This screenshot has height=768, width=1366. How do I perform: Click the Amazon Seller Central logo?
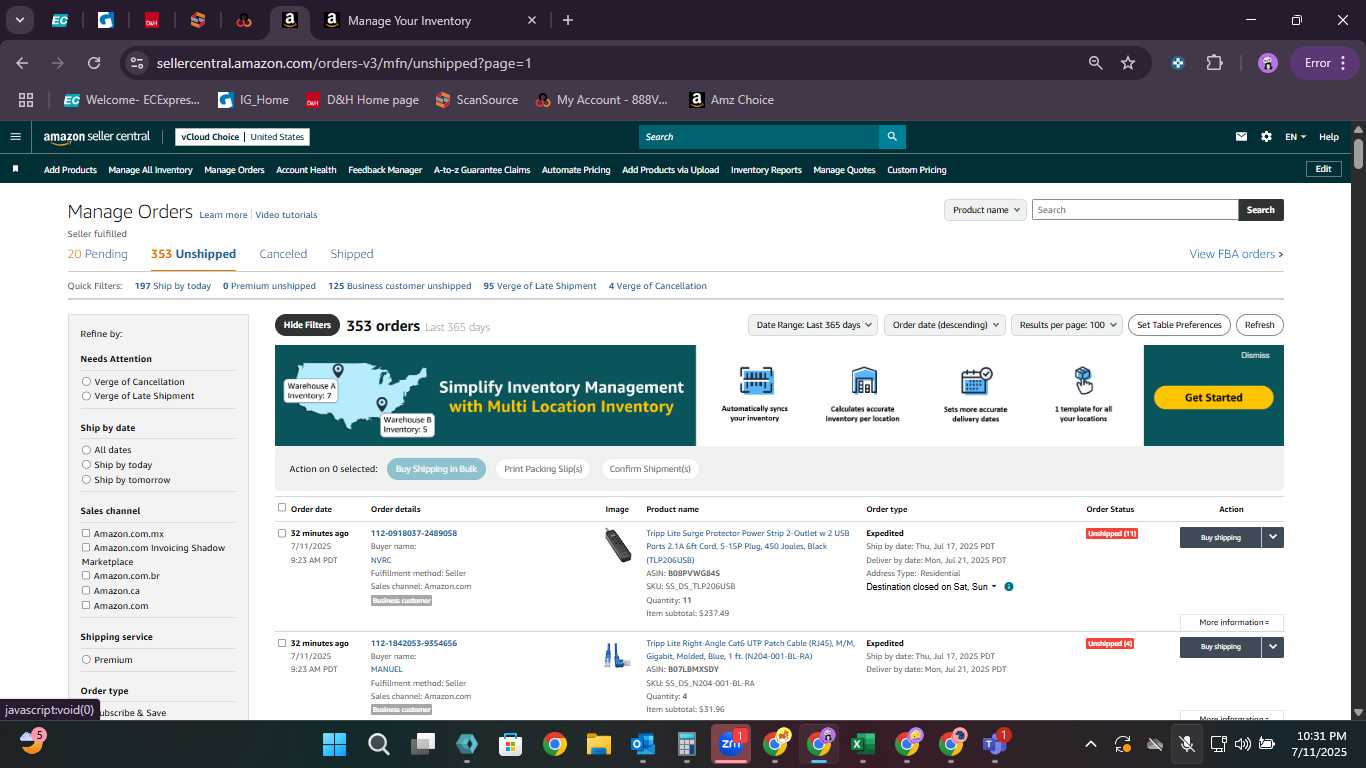pyautogui.click(x=97, y=137)
